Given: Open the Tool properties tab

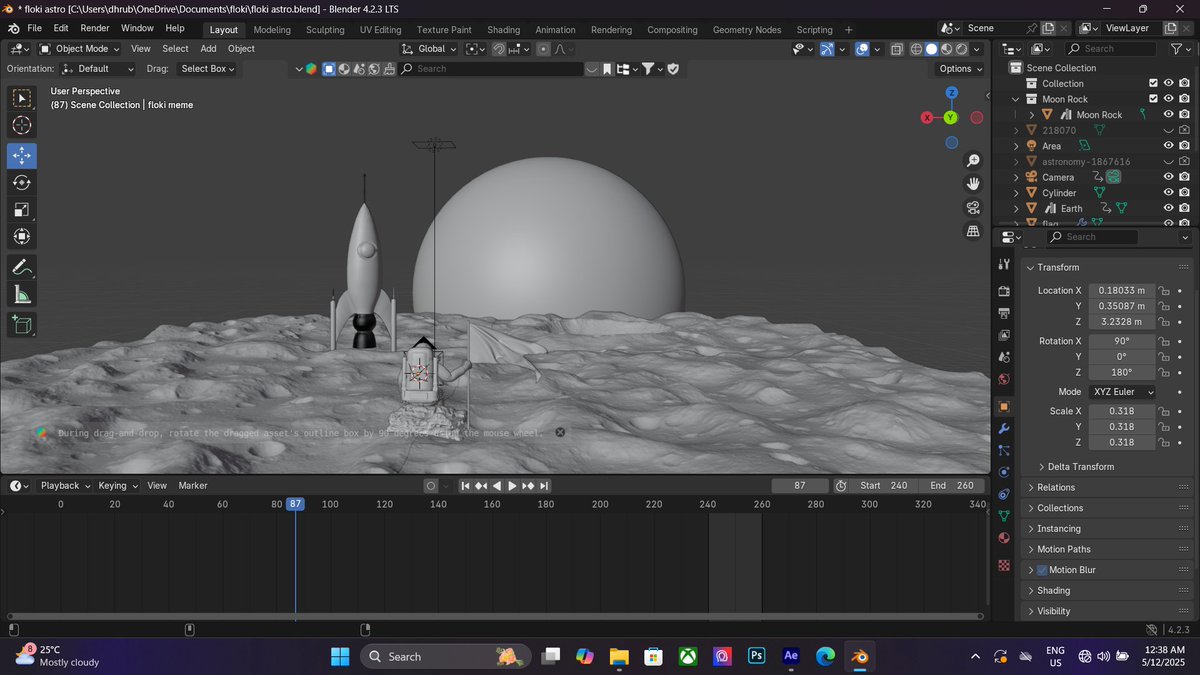Looking at the screenshot, I should [x=1004, y=264].
